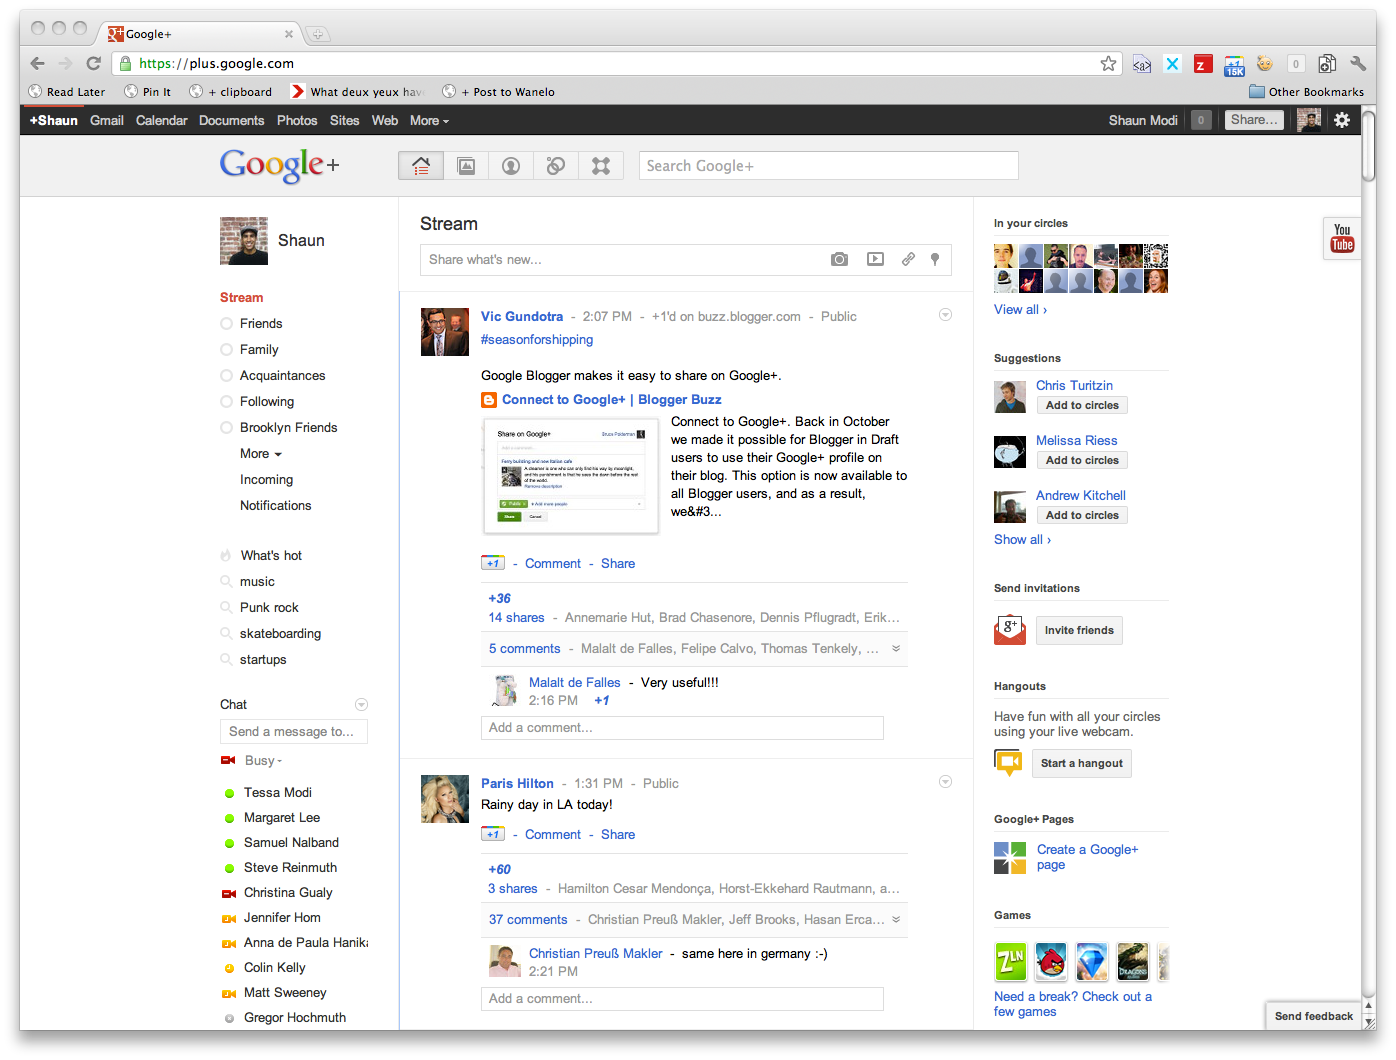Add Chris Turitzin to circles
Image resolution: width=1396 pixels, height=1060 pixels.
[x=1081, y=405]
